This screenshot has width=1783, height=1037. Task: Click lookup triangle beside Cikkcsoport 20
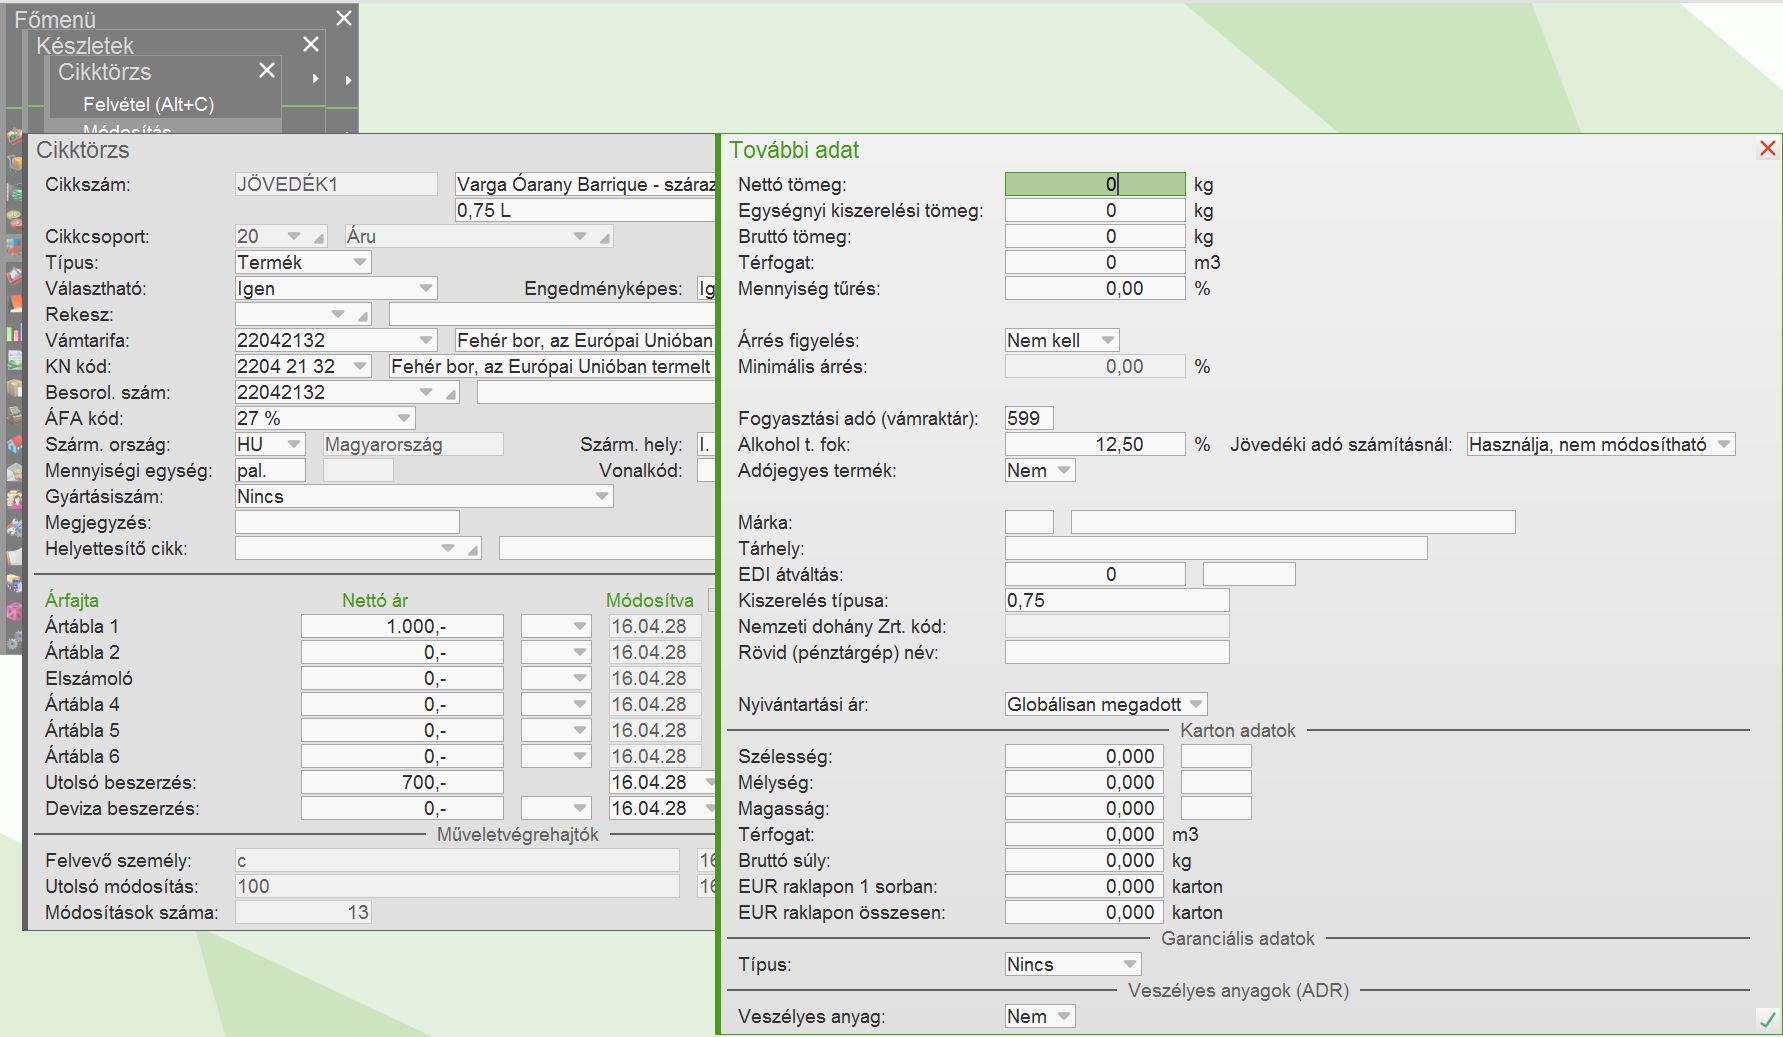pyautogui.click(x=319, y=238)
